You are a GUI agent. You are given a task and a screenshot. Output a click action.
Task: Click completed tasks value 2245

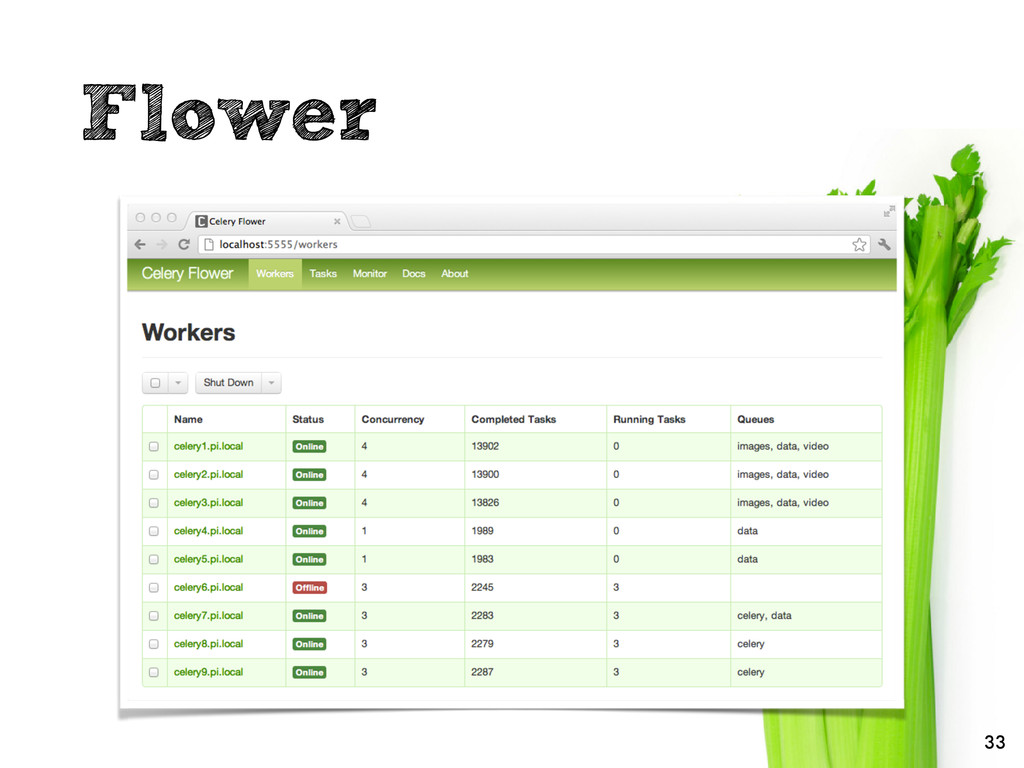(483, 587)
